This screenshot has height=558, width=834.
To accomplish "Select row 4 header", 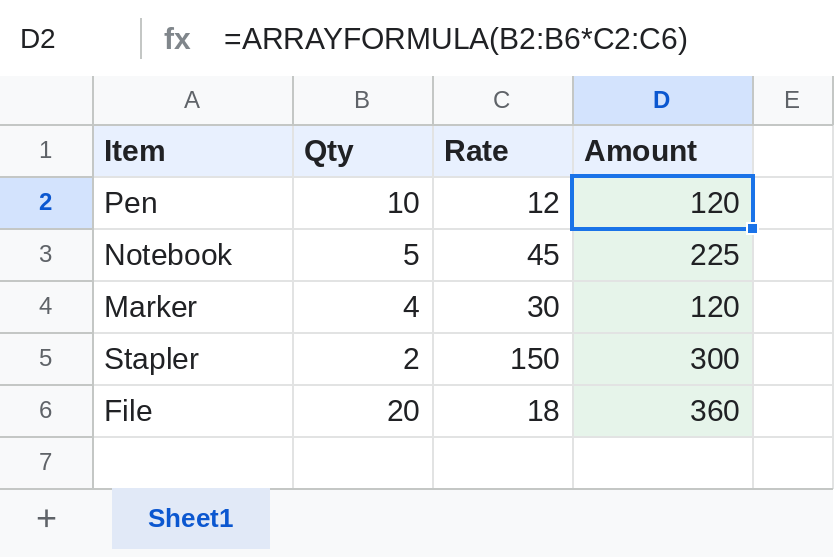I will (x=46, y=307).
